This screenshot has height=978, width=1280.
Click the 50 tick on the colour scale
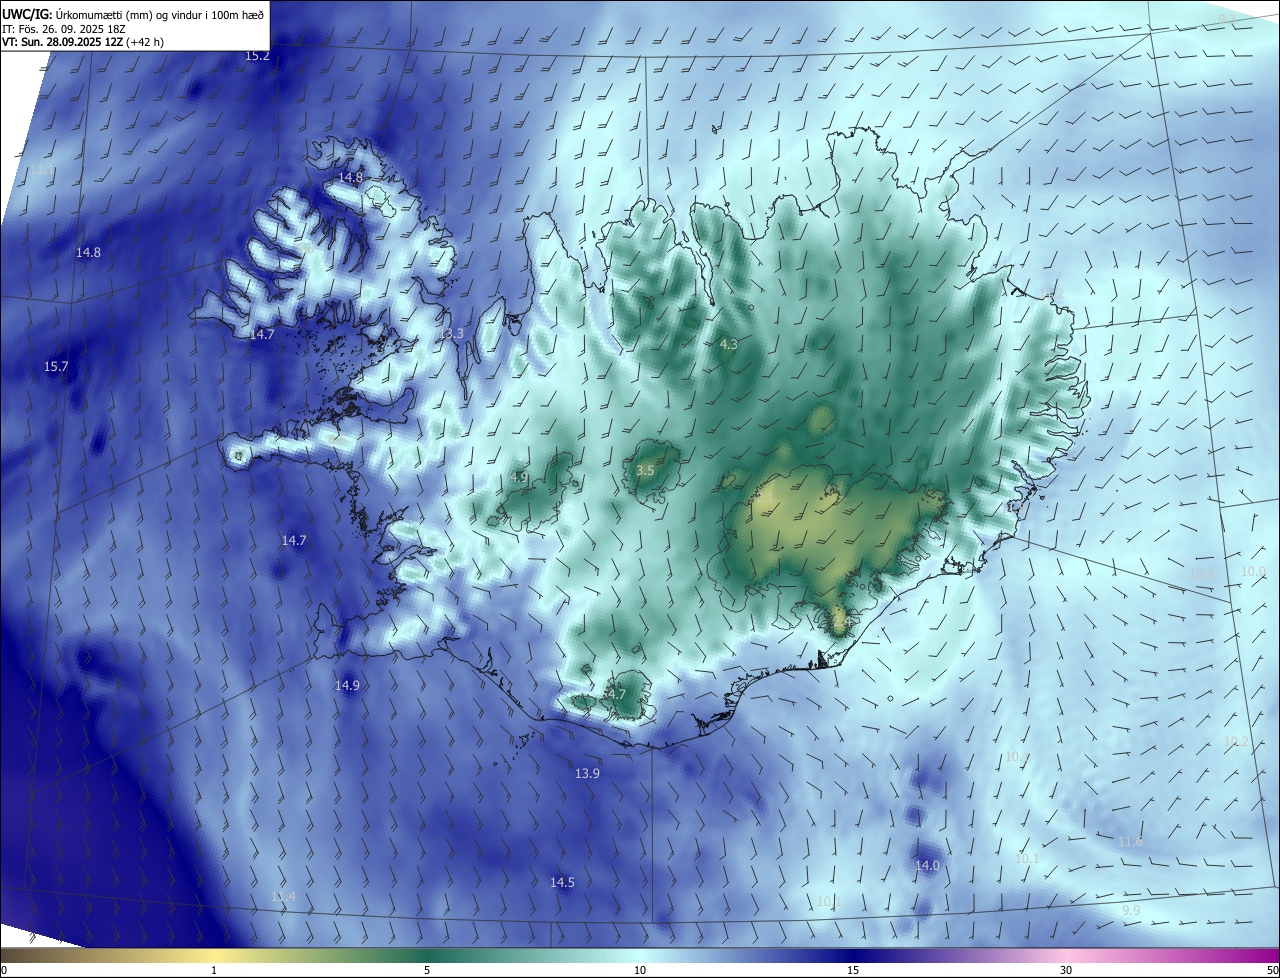pos(1272,970)
